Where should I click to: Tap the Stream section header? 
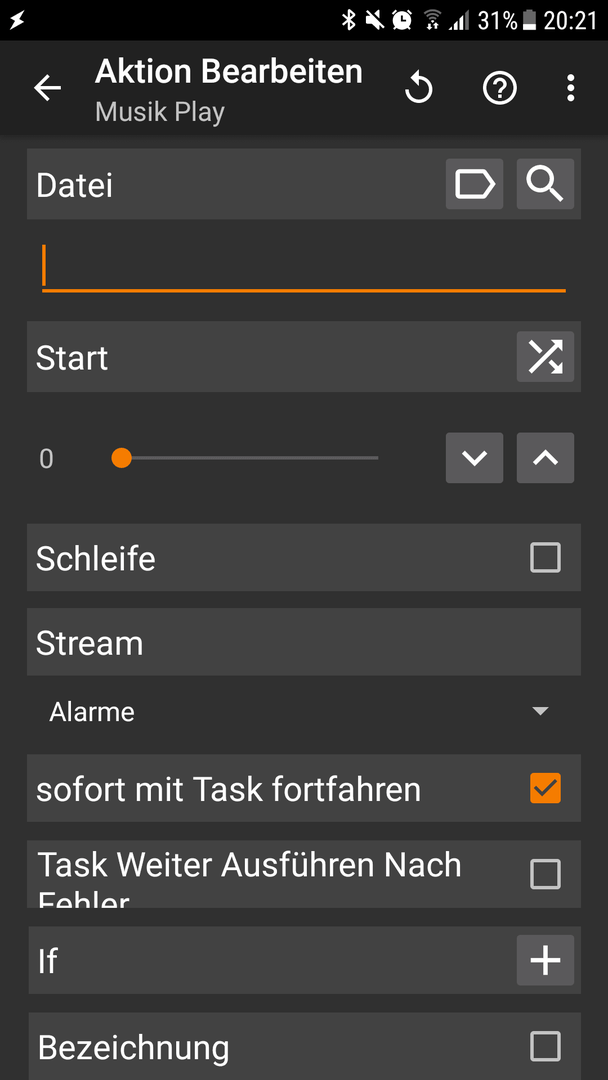(304, 642)
